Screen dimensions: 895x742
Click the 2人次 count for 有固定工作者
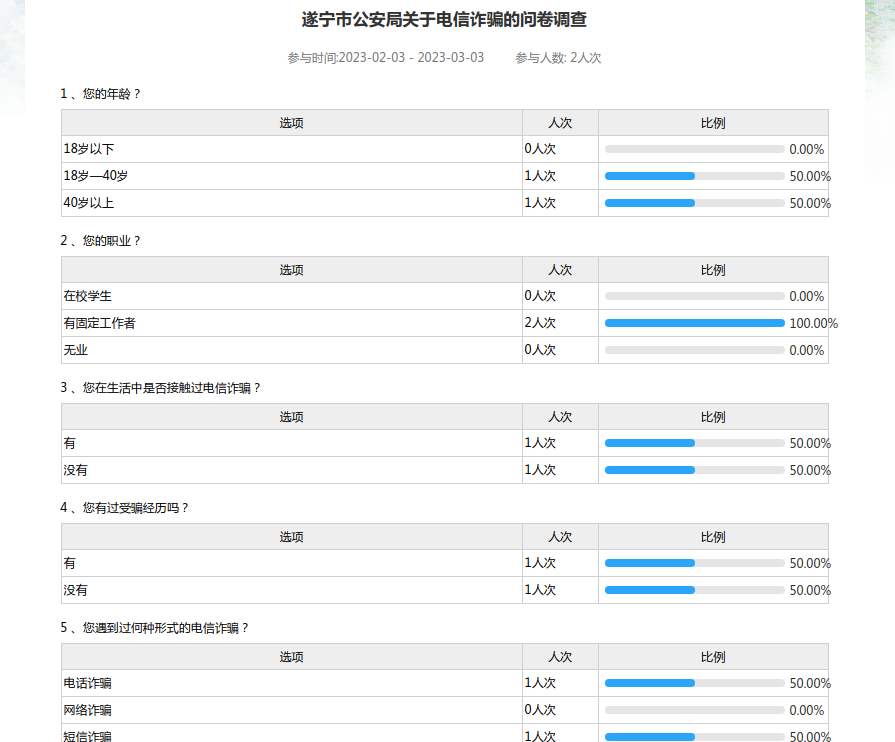pos(540,323)
